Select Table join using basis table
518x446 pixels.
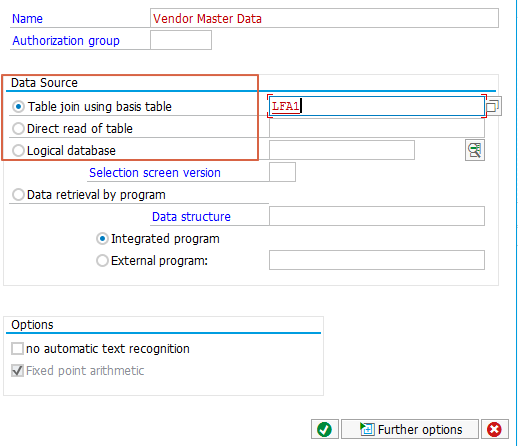tap(18, 107)
